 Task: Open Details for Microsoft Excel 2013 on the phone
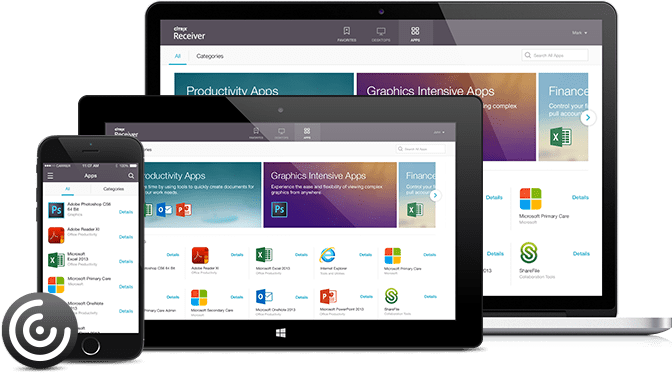click(x=126, y=262)
